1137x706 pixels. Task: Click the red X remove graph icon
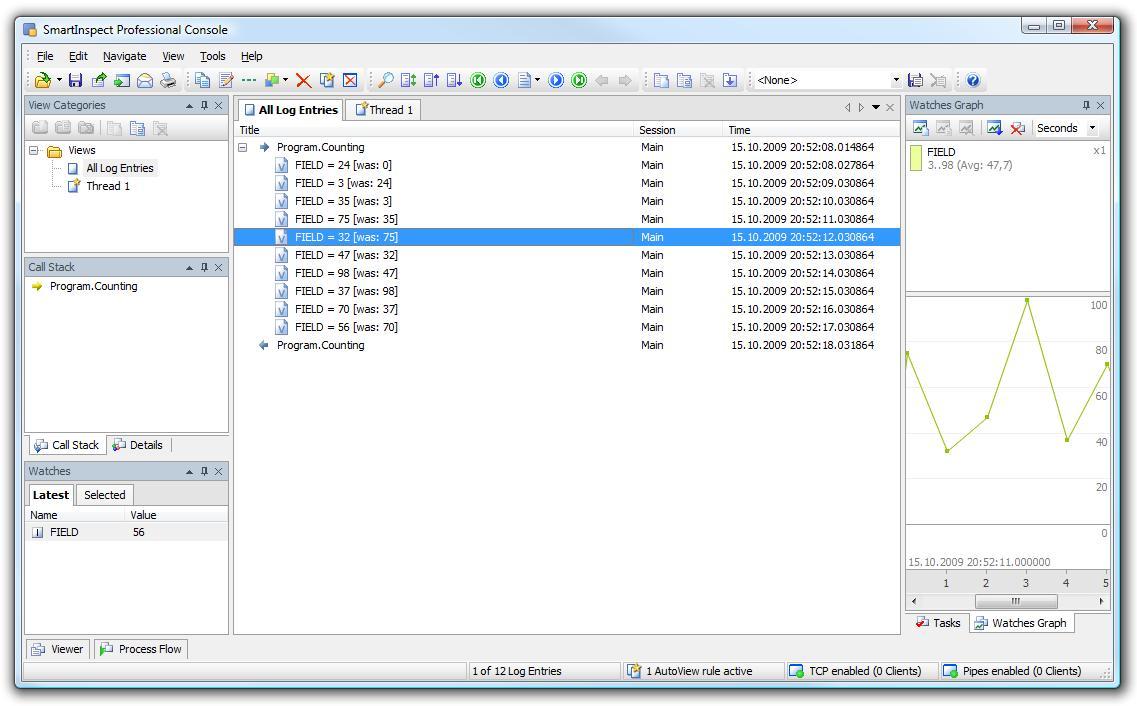tap(1017, 128)
